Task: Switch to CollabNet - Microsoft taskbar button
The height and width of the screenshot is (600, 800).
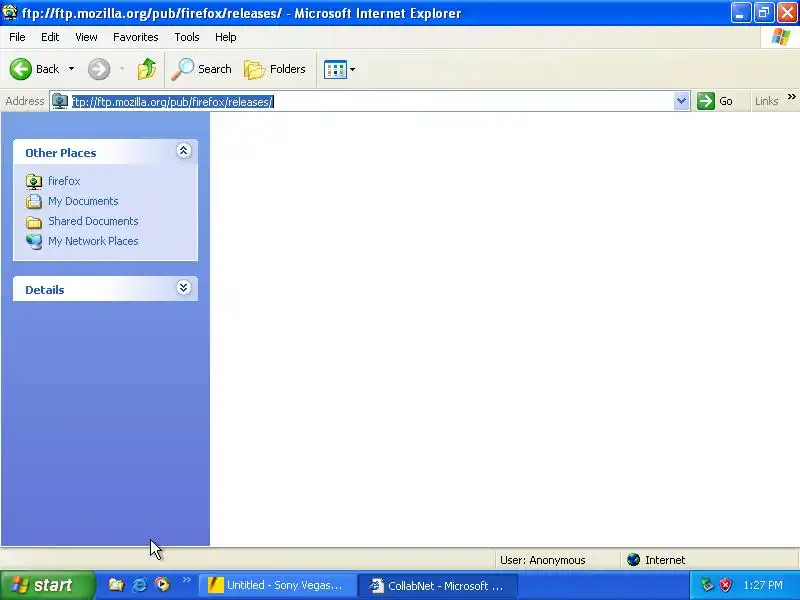Action: [x=439, y=585]
